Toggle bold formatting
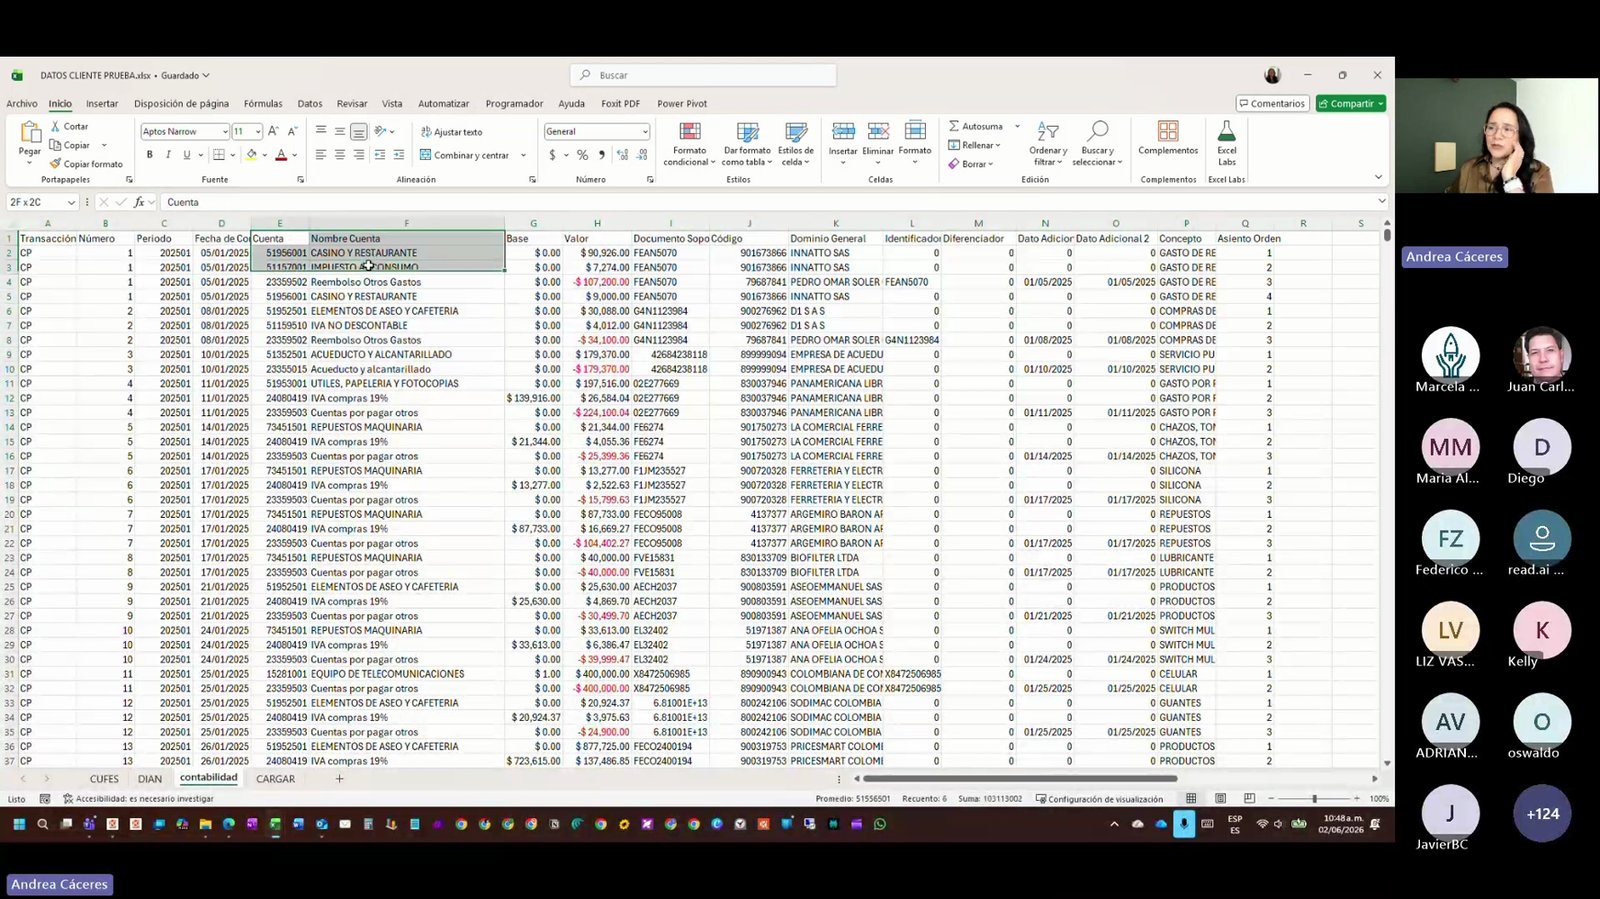 coord(150,155)
